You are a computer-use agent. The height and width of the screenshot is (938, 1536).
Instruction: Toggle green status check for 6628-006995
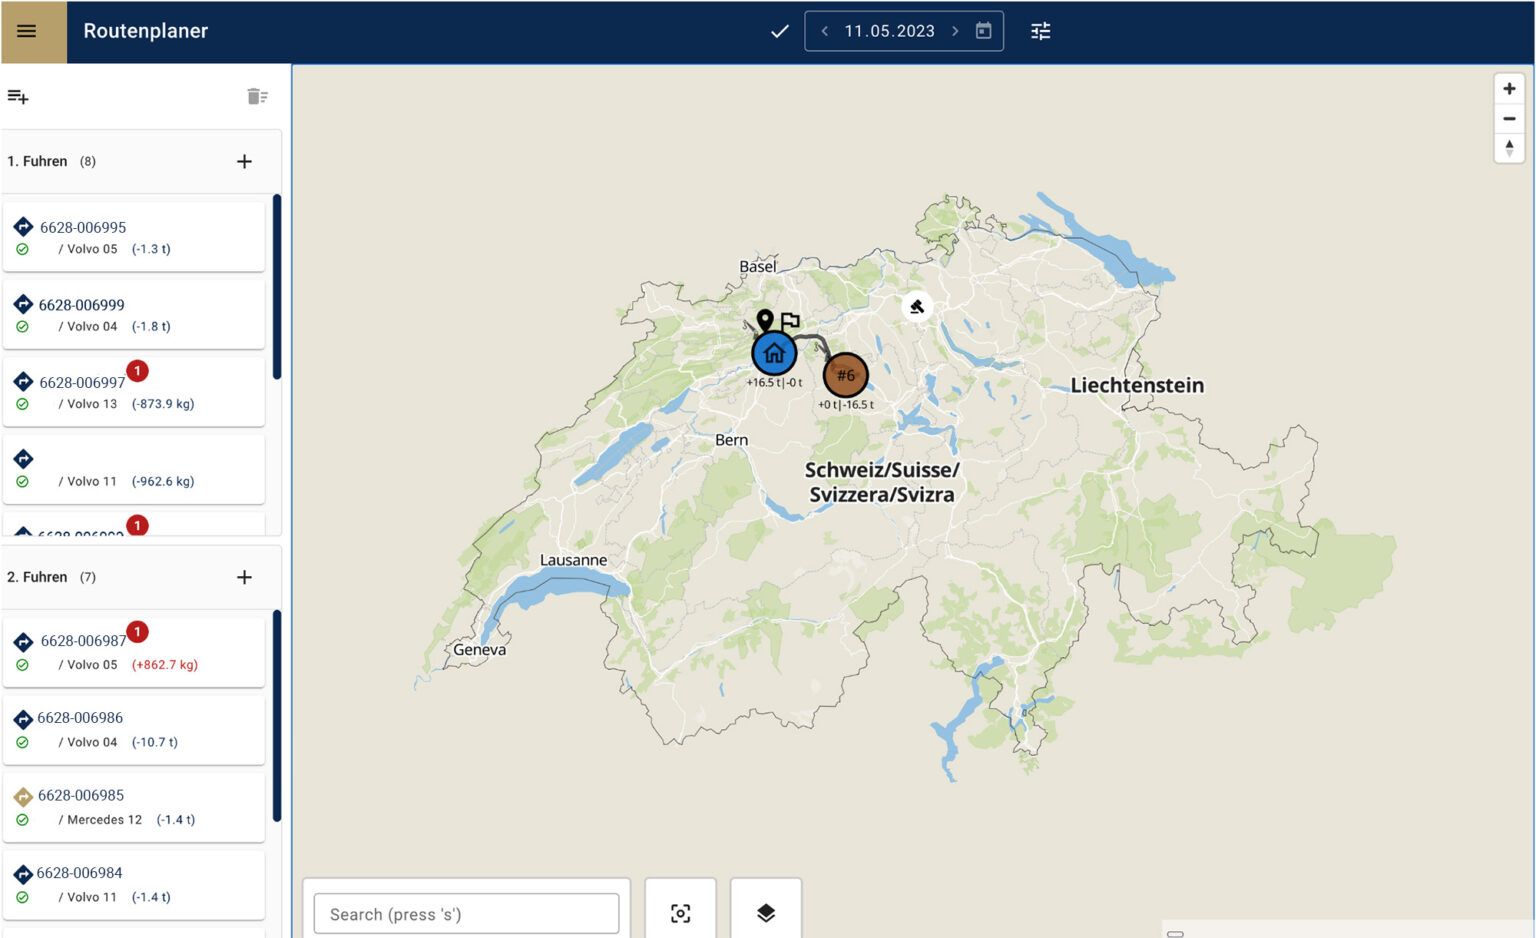(x=22, y=250)
